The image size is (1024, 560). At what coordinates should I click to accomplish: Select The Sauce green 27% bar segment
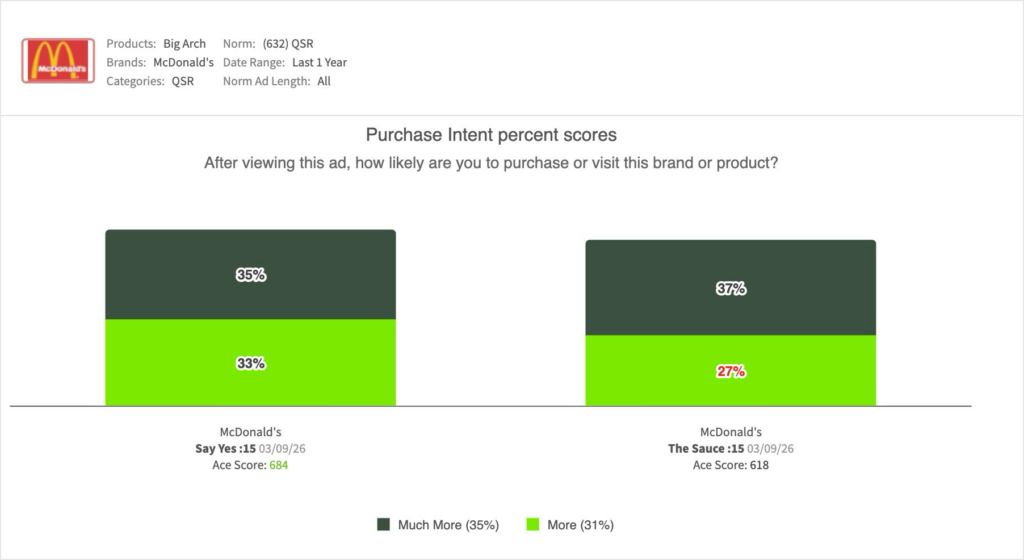730,371
